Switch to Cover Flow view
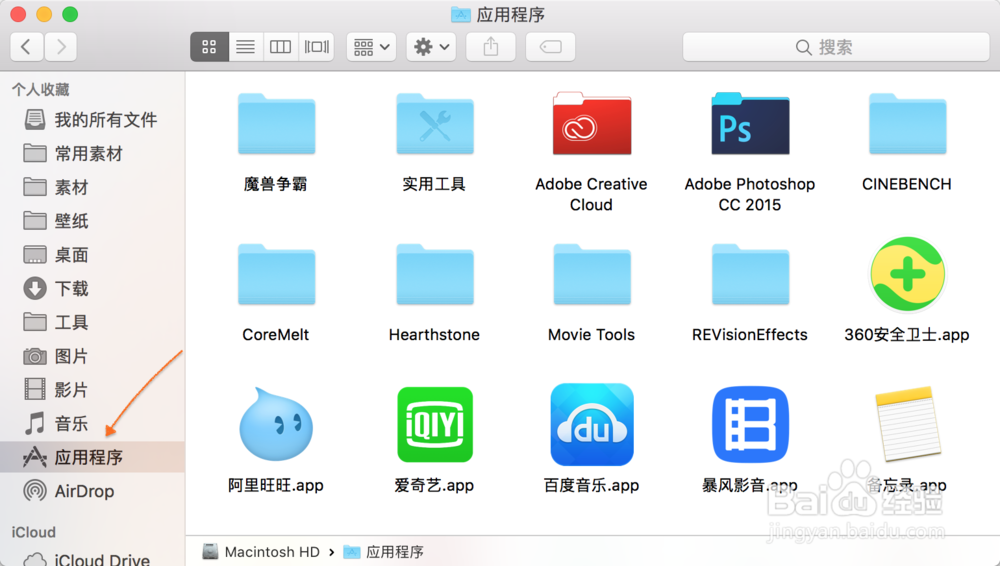1000x566 pixels. click(316, 47)
